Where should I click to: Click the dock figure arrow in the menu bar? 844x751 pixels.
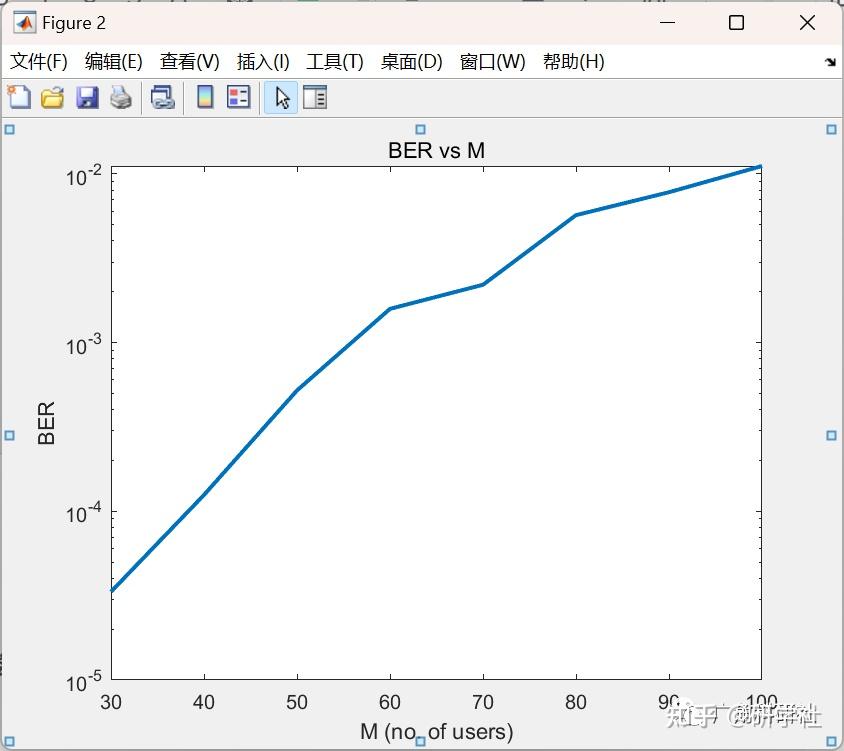coord(830,62)
